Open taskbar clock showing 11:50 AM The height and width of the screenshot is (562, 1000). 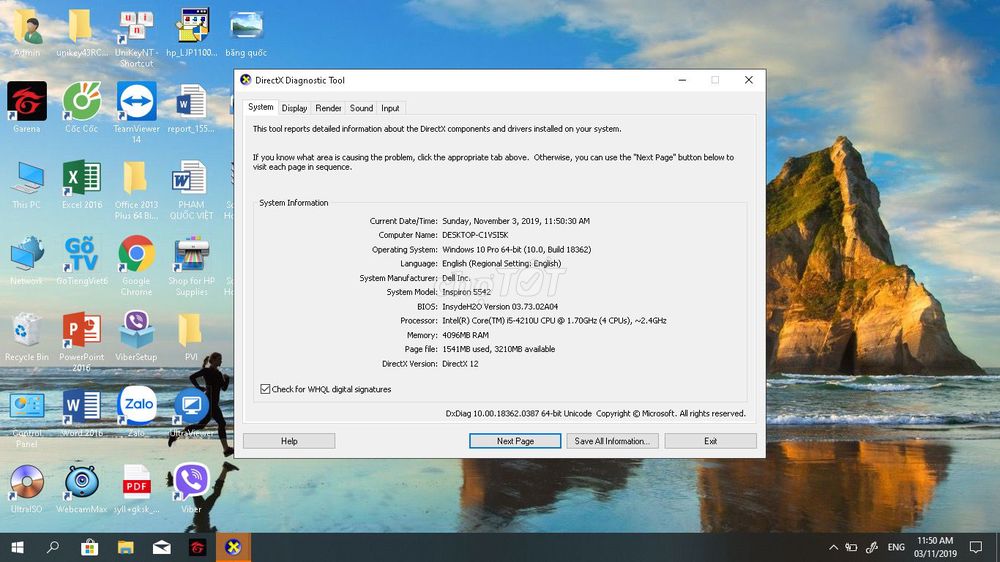click(x=936, y=547)
